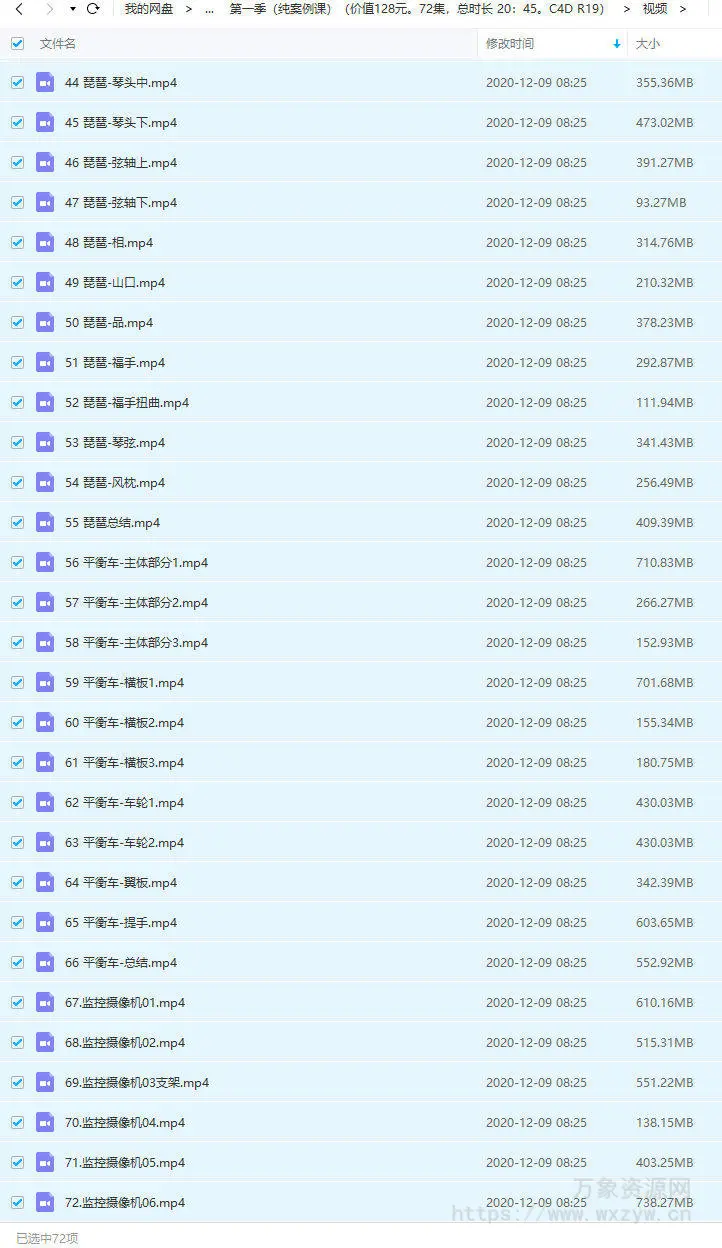
Task: Uncheck the checkbox for 50 琵琶-品.mp4
Action: (17, 322)
